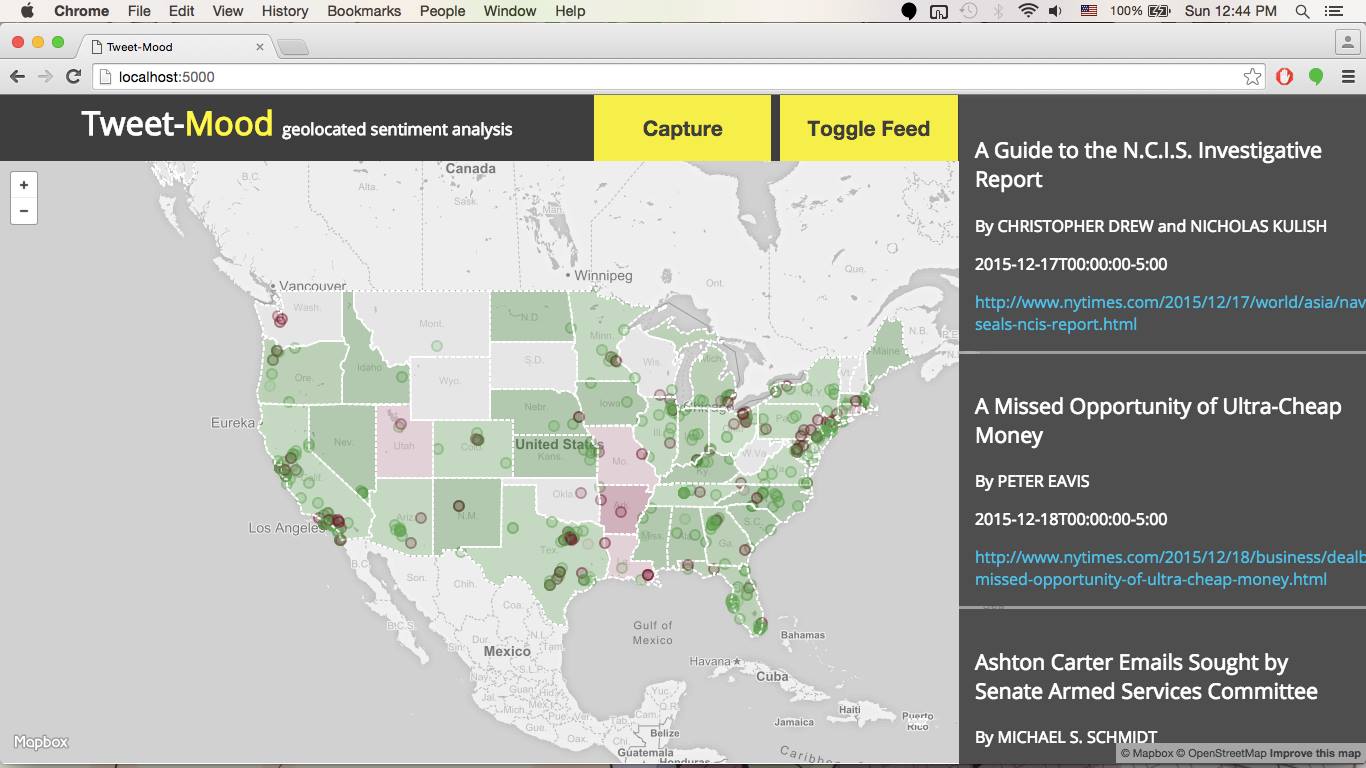Viewport: 1366px width, 768px height.
Task: Click the map zoom in plus button
Action: click(x=24, y=185)
